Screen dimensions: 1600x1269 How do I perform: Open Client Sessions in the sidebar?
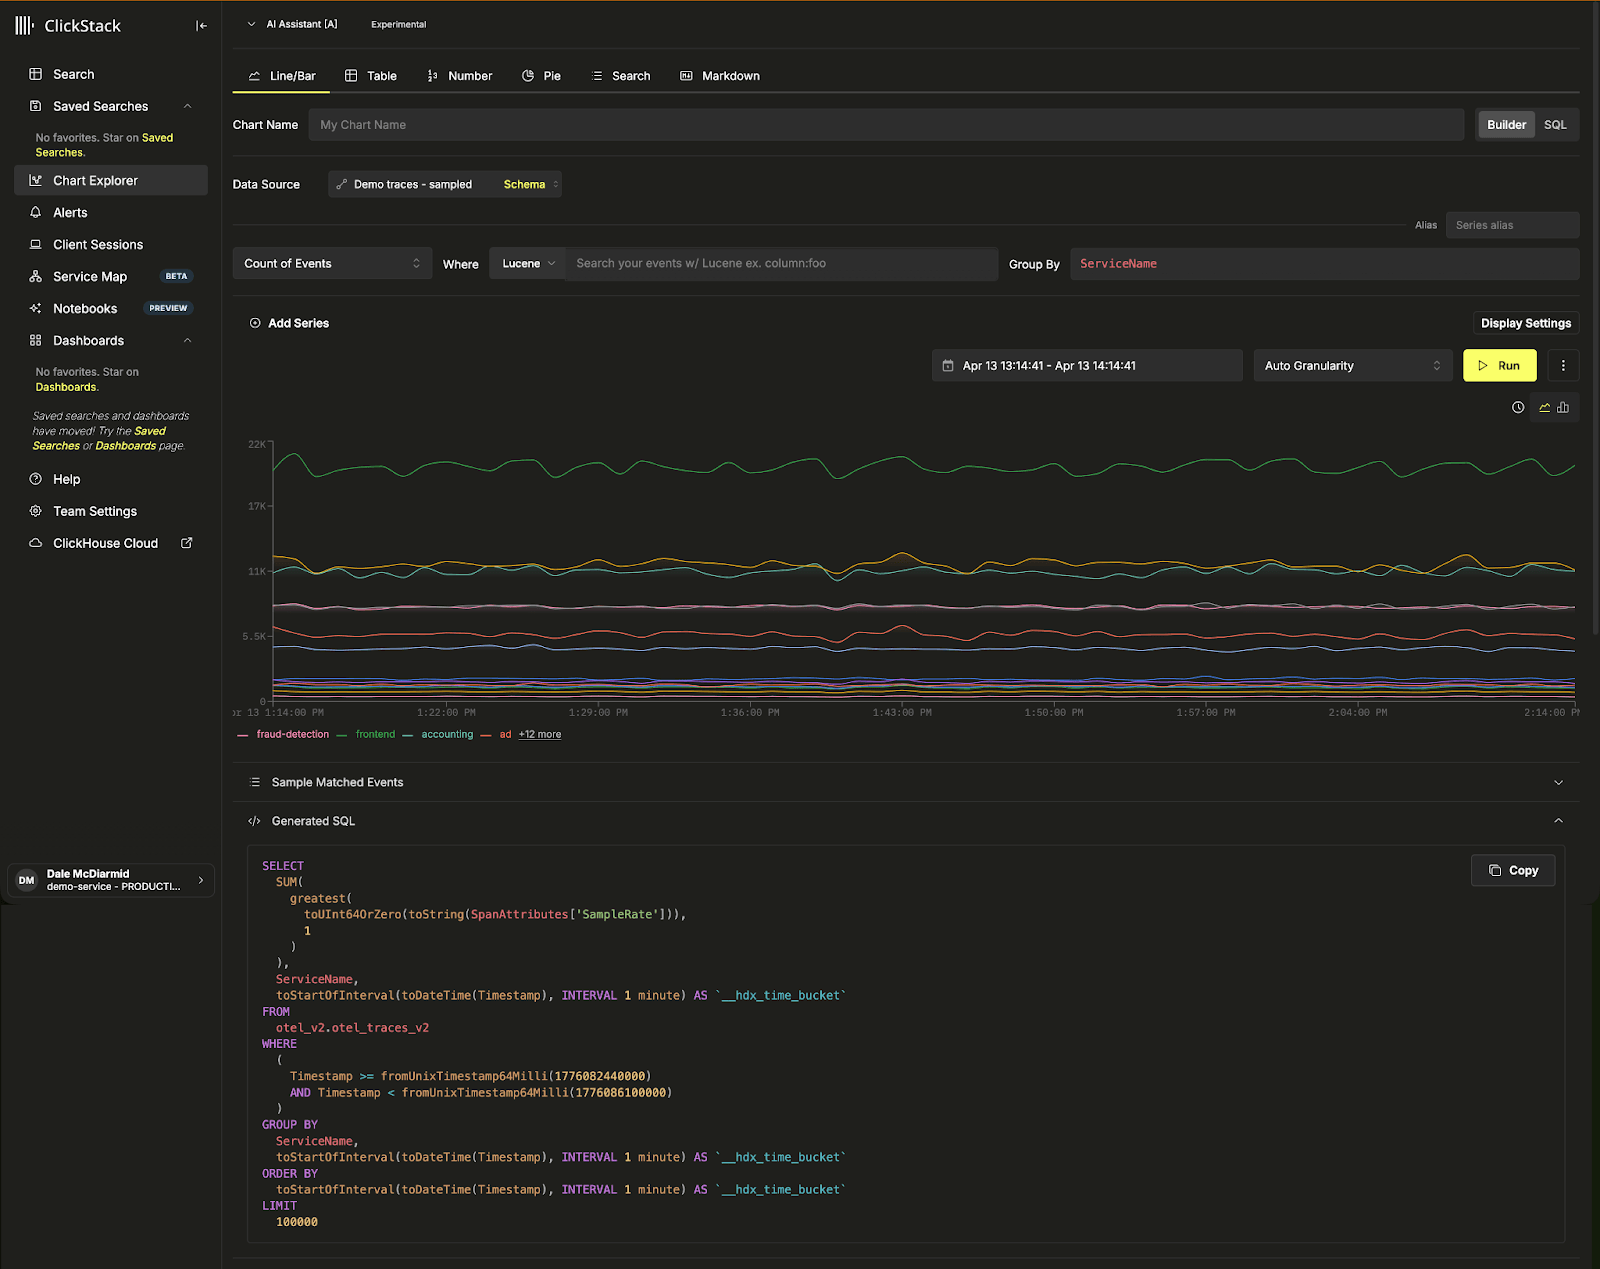click(x=96, y=244)
